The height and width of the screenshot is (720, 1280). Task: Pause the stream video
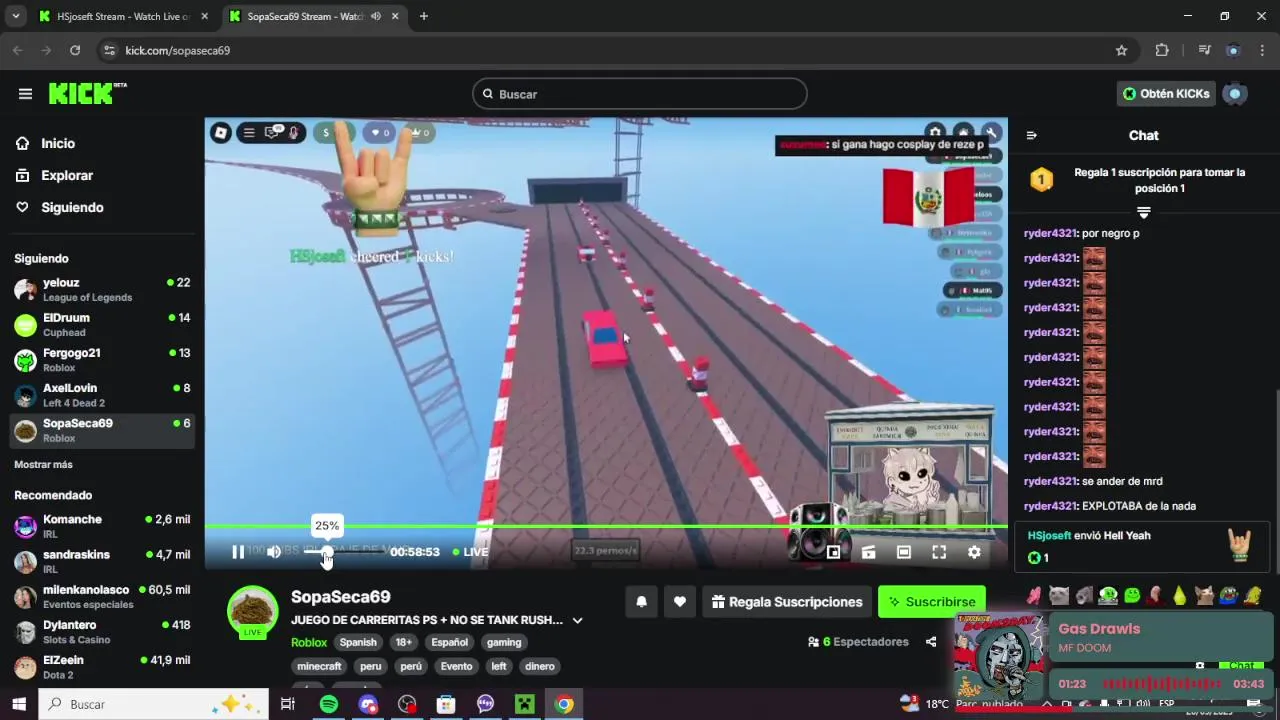pyautogui.click(x=238, y=552)
